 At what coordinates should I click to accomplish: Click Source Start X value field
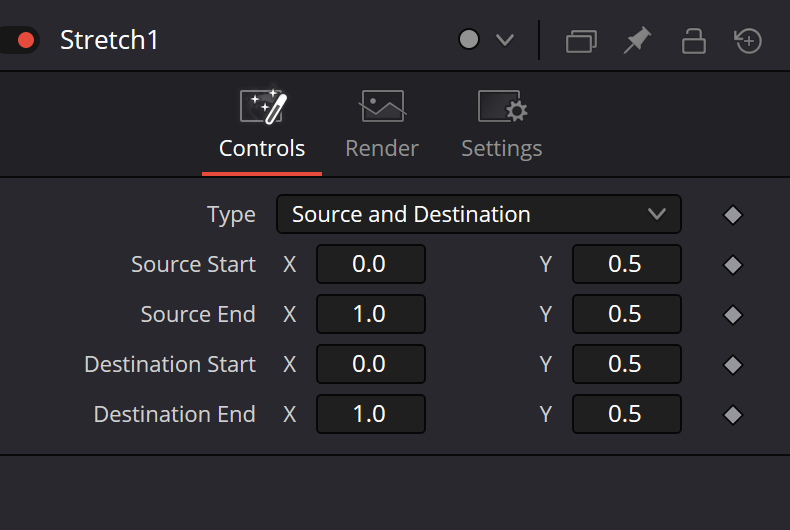point(371,264)
